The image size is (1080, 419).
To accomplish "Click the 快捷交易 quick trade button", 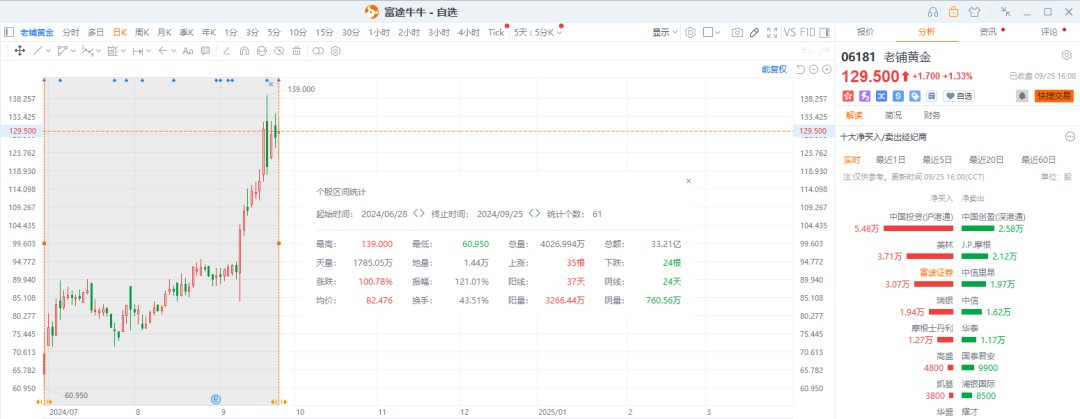I will tap(1054, 96).
